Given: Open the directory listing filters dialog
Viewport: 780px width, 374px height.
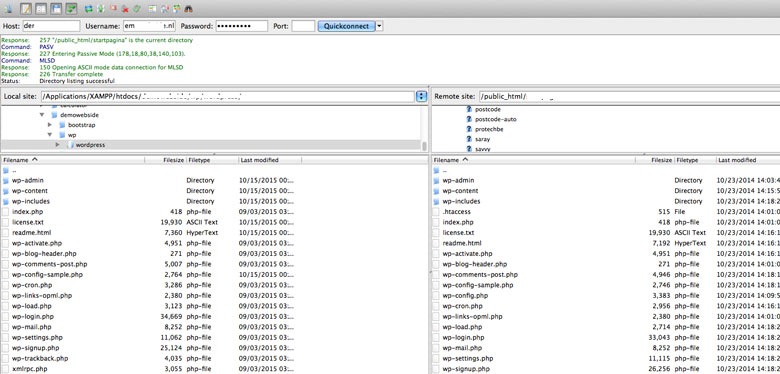Looking at the screenshot, I should [152, 8].
